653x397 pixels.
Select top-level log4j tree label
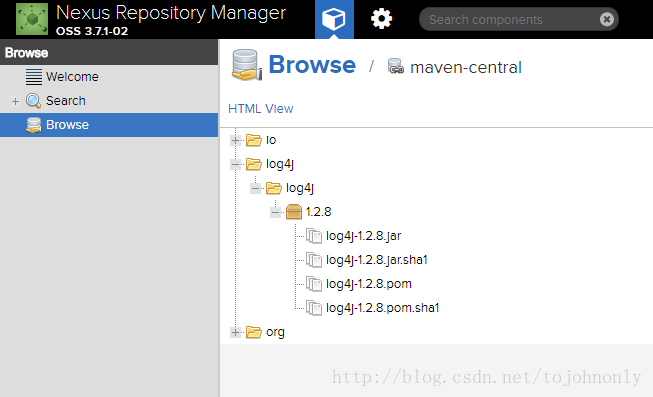(280, 164)
